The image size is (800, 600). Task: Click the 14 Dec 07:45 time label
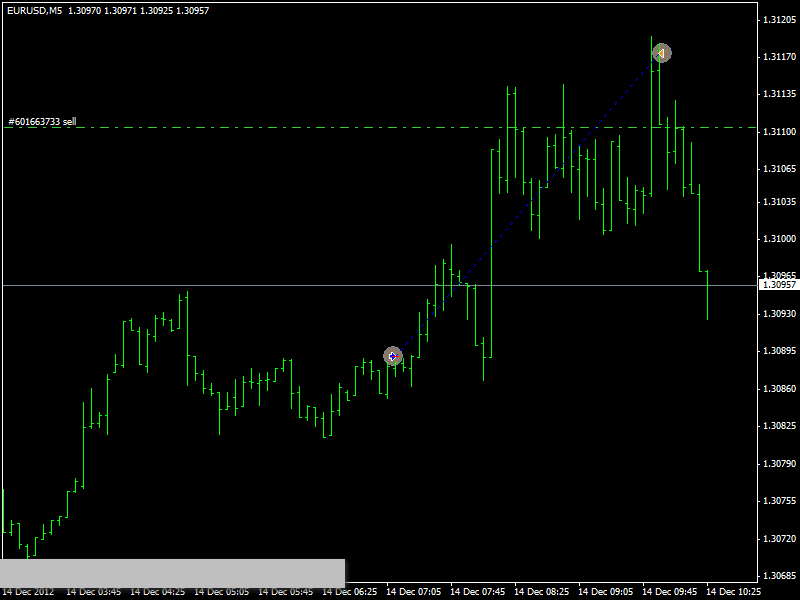(478, 592)
